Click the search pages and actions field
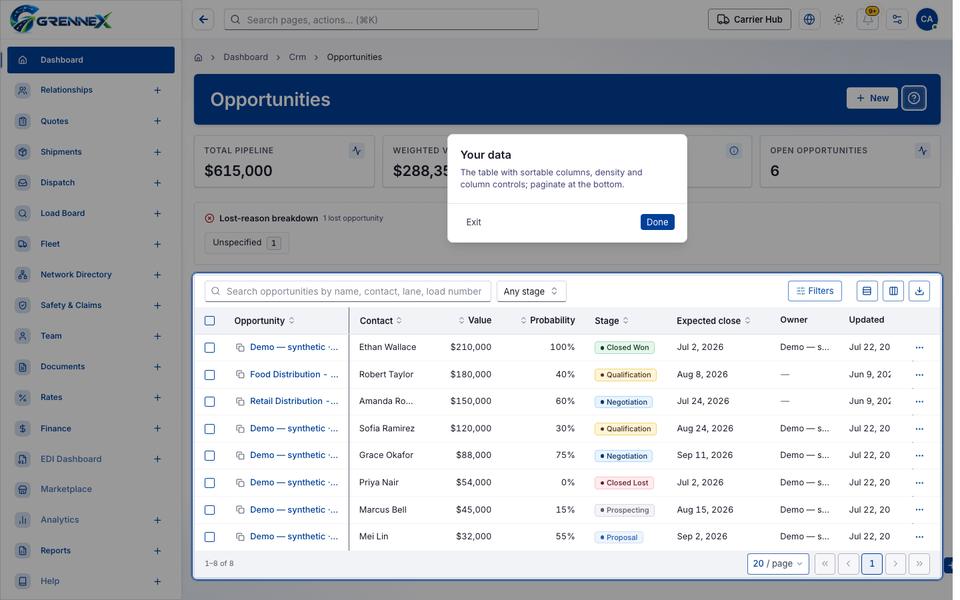 click(381, 20)
